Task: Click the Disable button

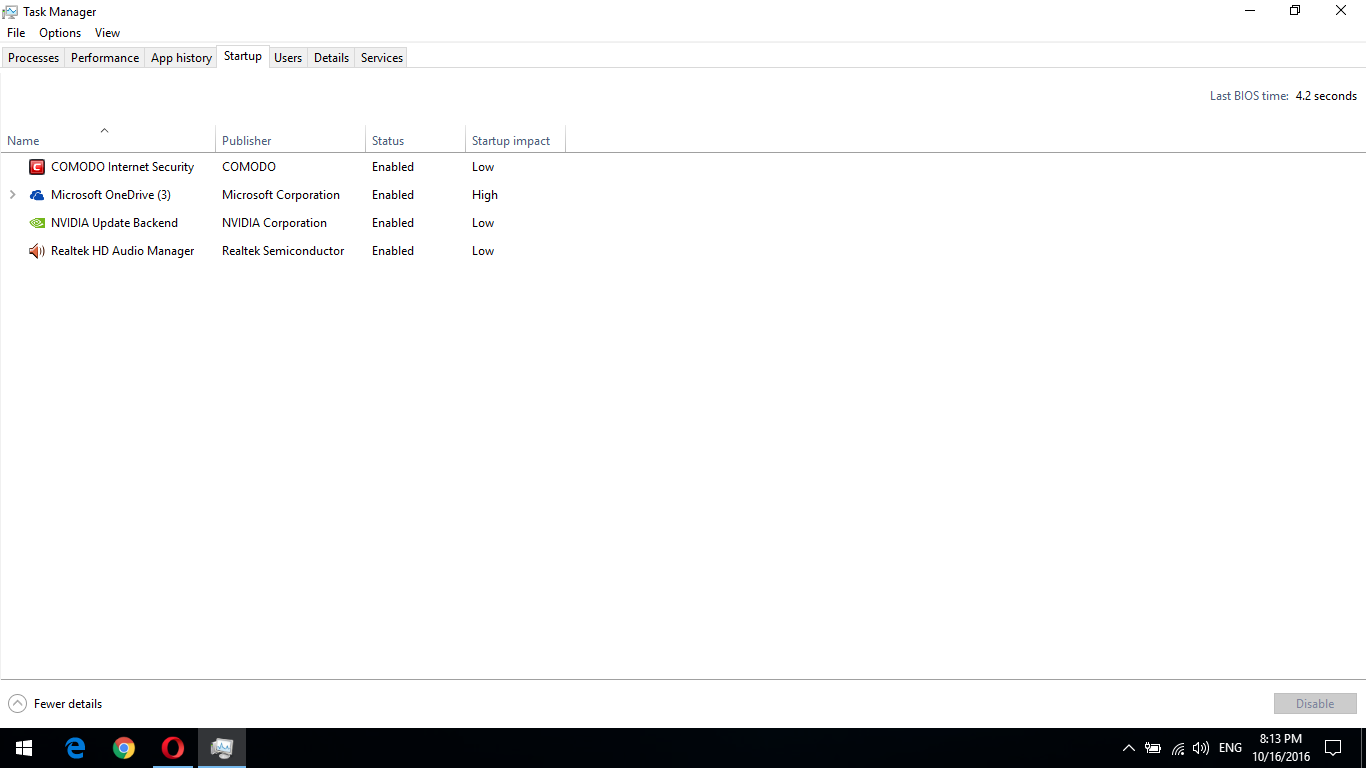Action: click(1315, 704)
